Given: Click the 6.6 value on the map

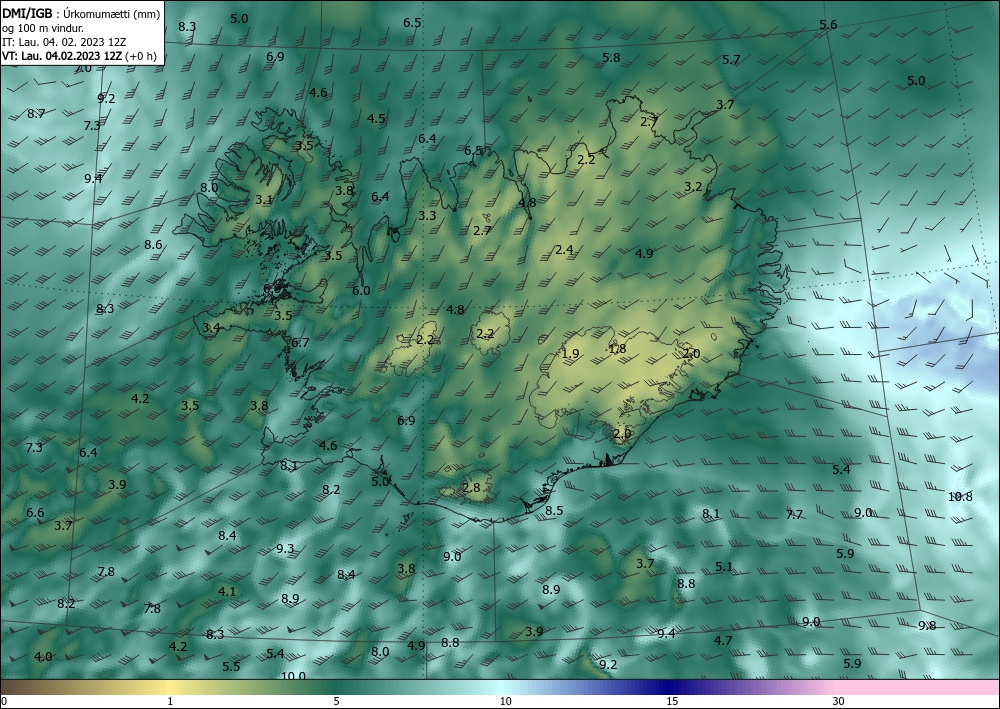Looking at the screenshot, I should click(x=35, y=513).
